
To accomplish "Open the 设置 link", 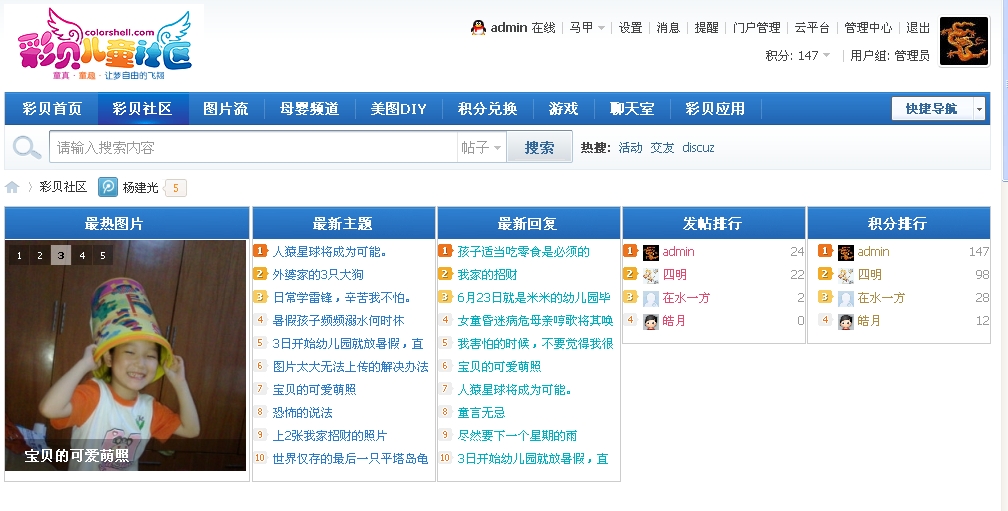I will 630,28.
